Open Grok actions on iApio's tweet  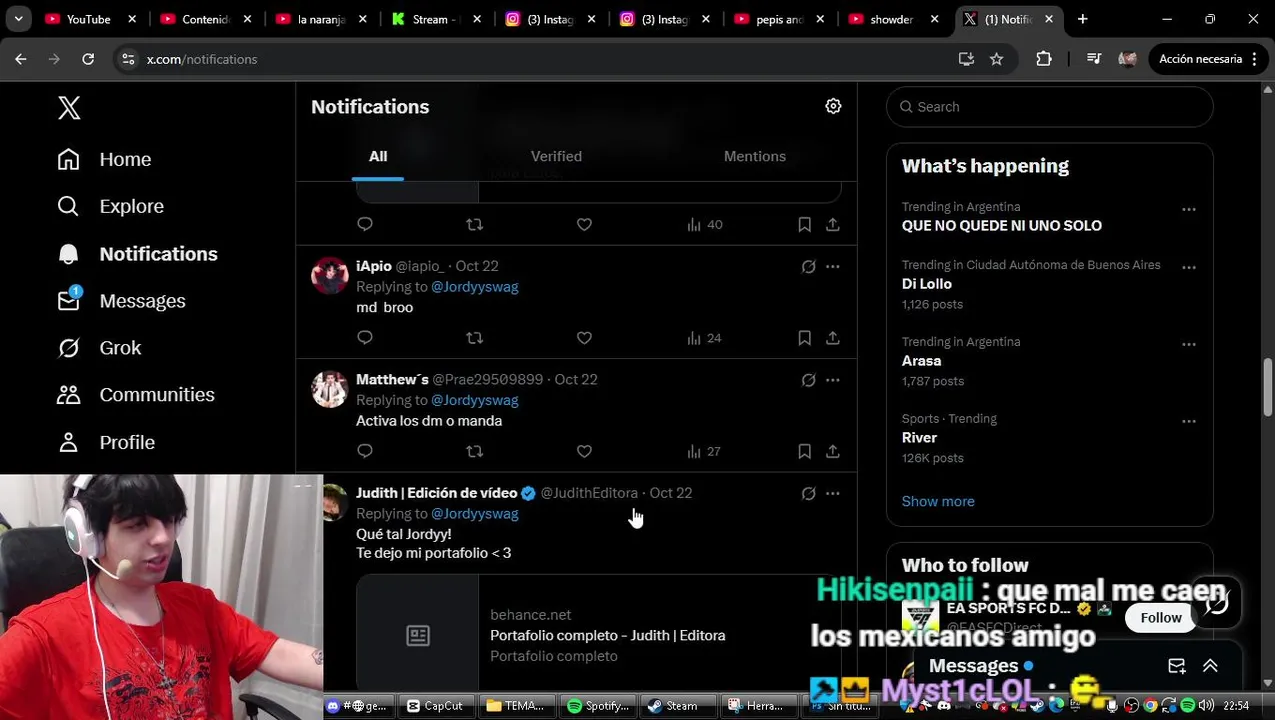click(808, 267)
